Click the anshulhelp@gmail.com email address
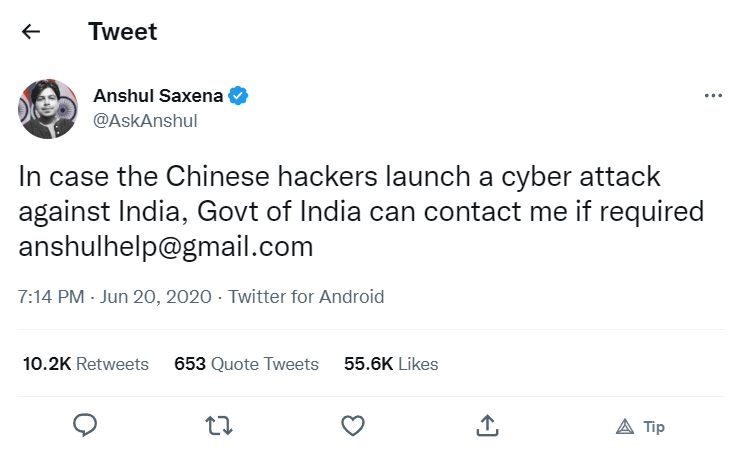Screen dimensions: 736x453 [166, 246]
